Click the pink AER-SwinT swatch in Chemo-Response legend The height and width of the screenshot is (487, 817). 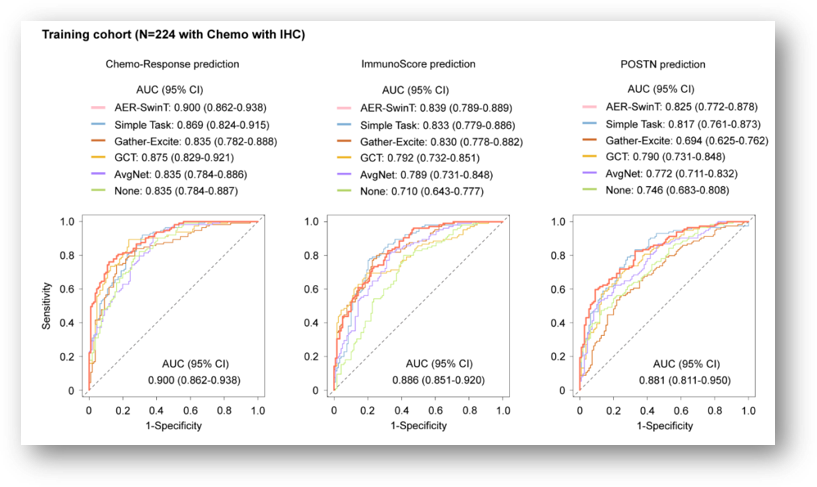pos(98,107)
